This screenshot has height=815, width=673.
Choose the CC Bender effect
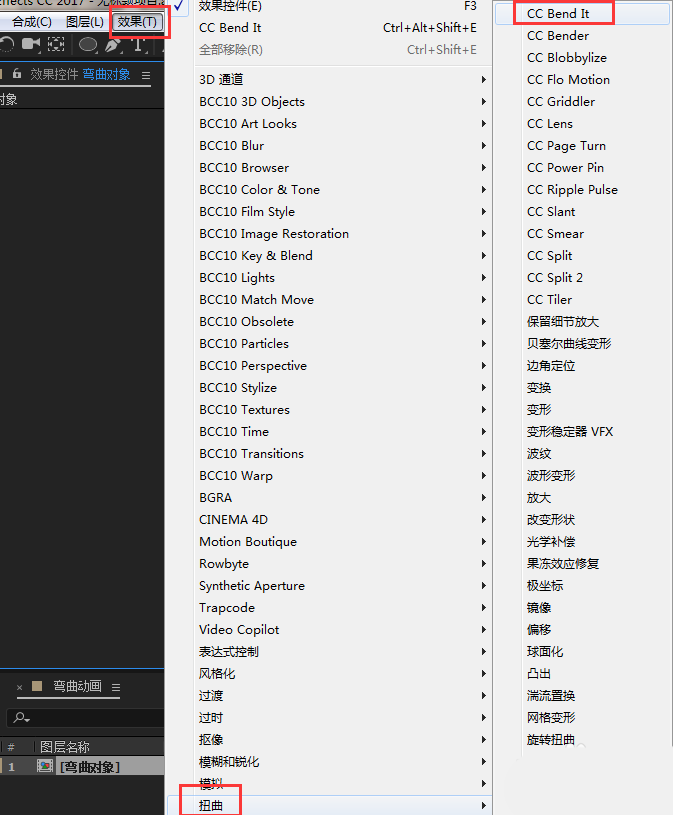[x=558, y=35]
